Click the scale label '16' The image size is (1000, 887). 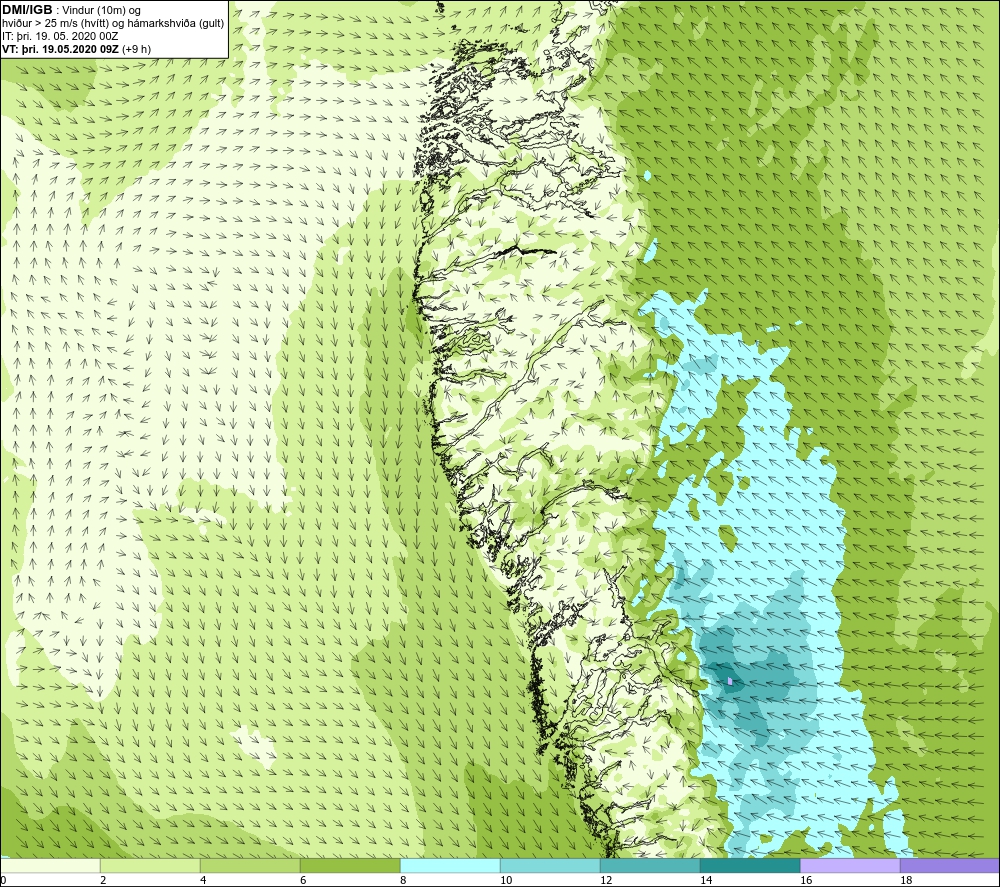coord(806,880)
